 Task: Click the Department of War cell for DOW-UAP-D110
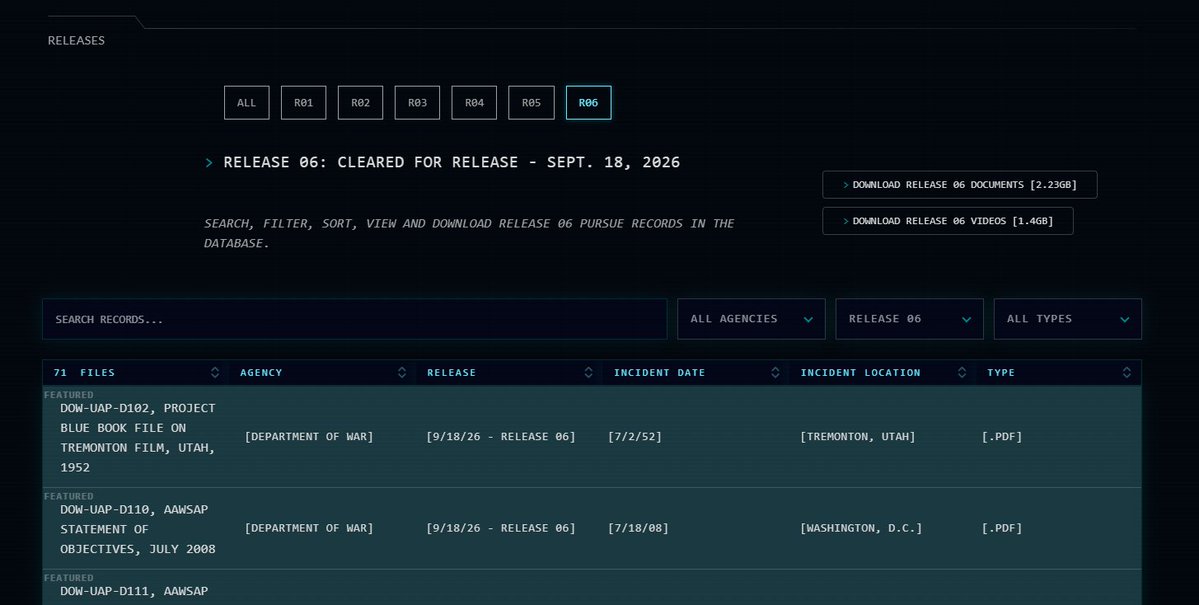coord(309,529)
